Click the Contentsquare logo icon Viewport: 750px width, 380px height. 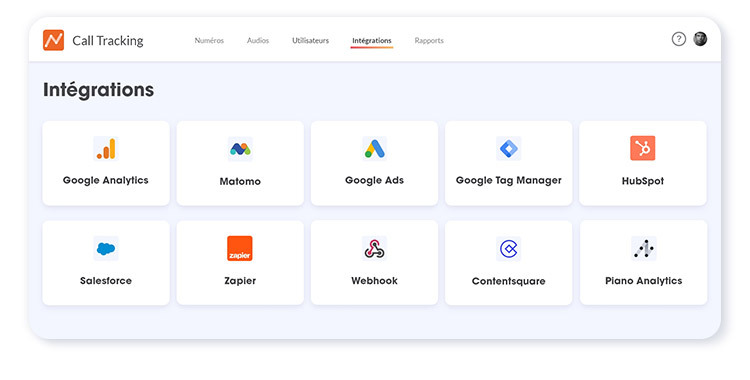pyautogui.click(x=508, y=249)
